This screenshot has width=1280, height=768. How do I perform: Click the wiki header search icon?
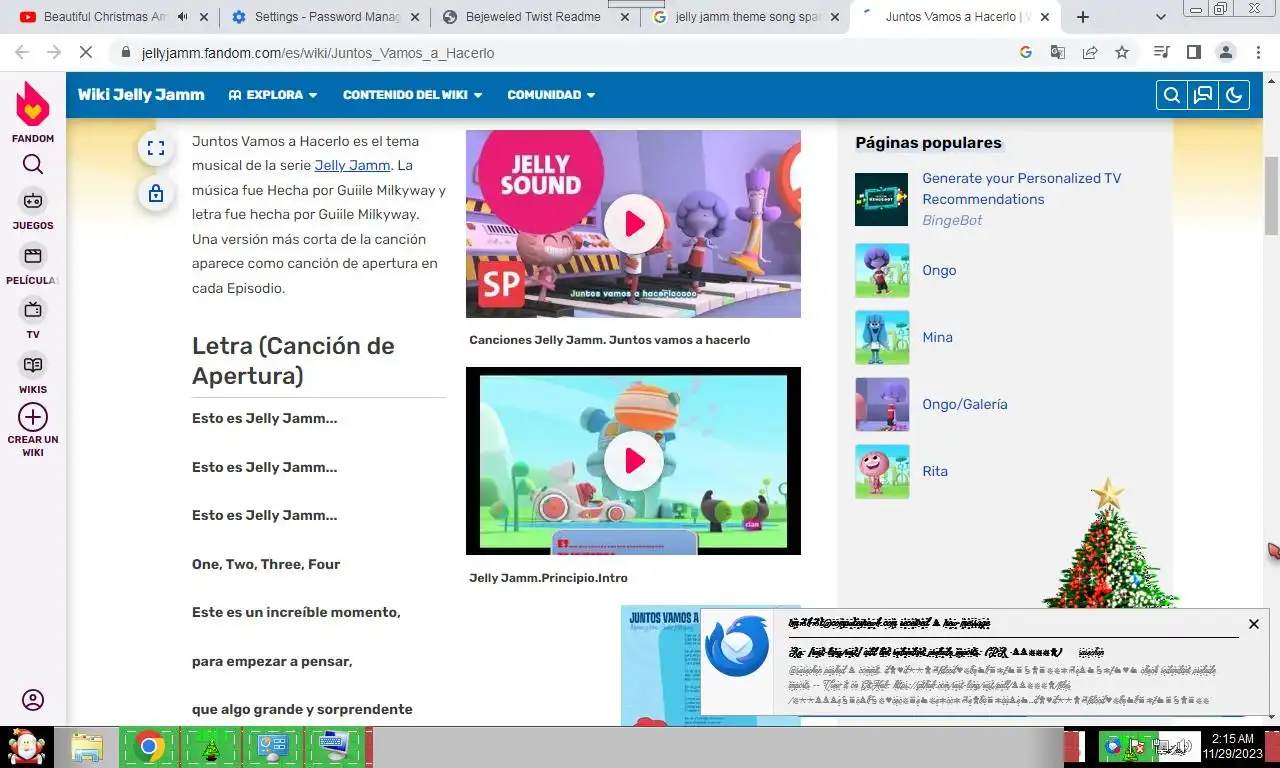tap(1172, 95)
